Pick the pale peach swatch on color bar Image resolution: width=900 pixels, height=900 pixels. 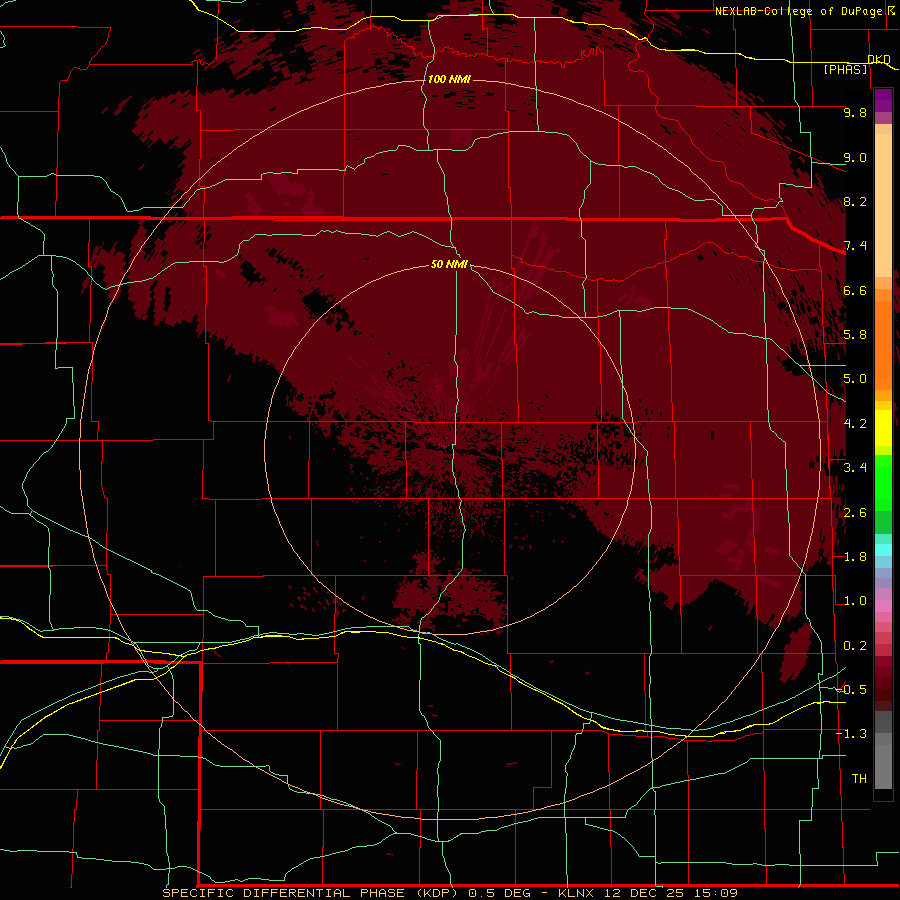[x=883, y=205]
